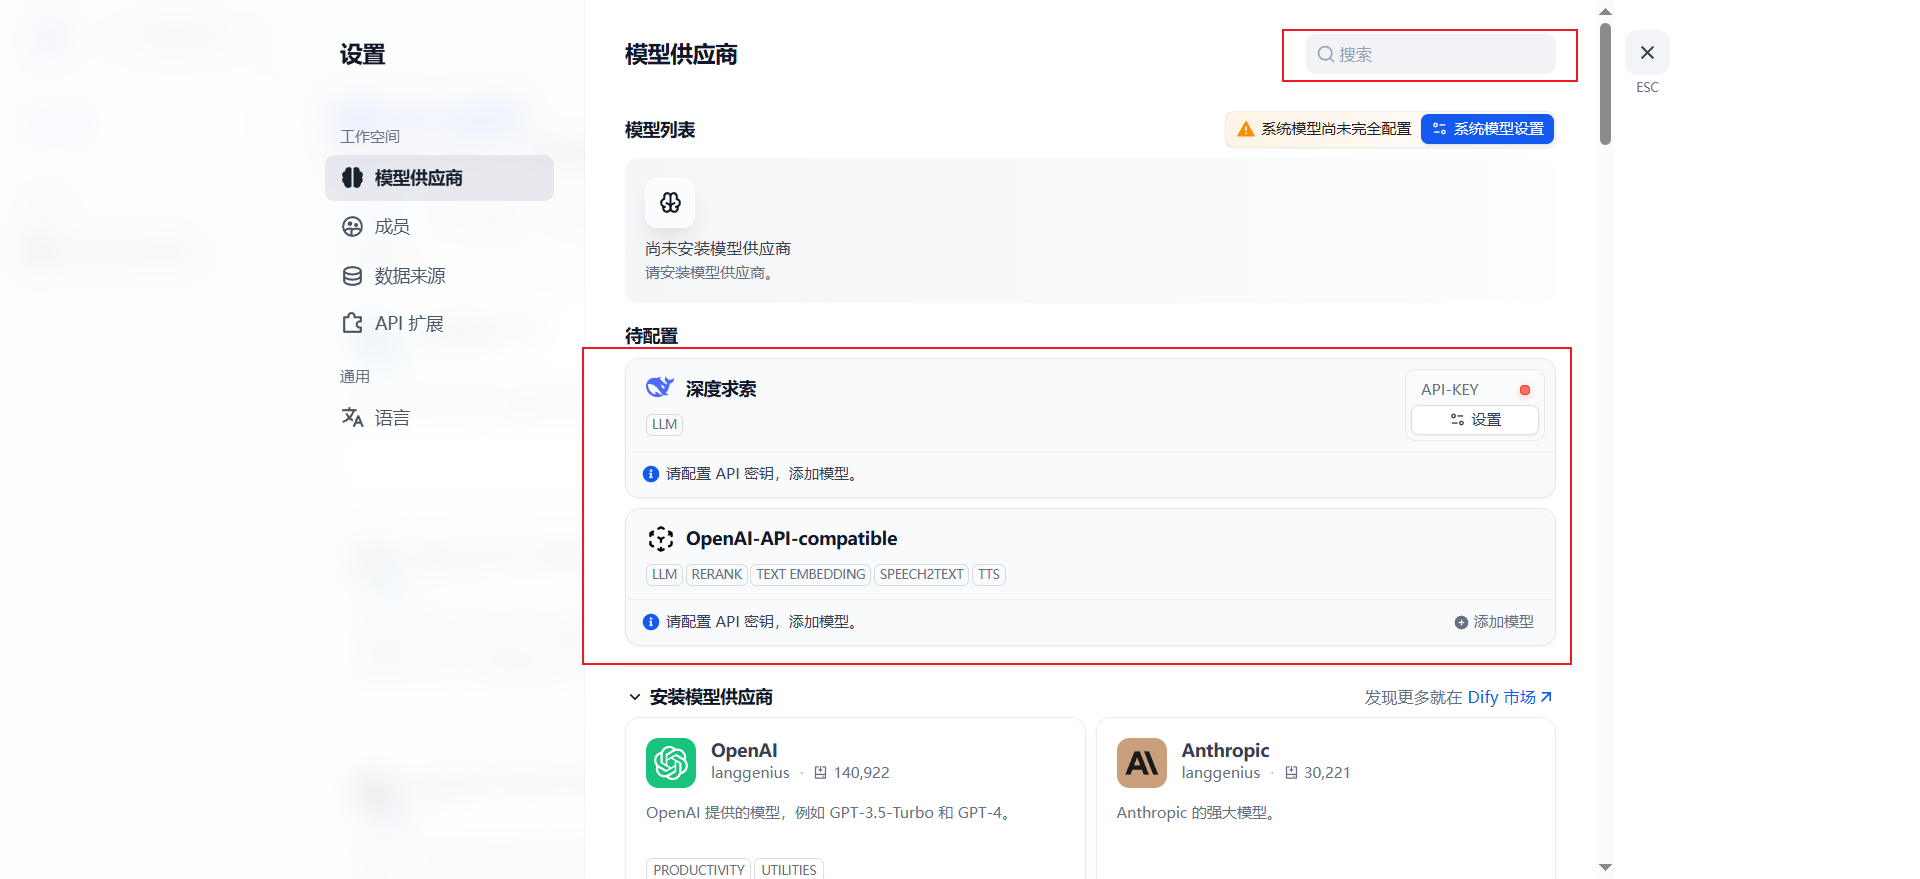Click the PRODUCTIVITY tag on OpenAI card
Screen dimensions: 1920x879
(699, 870)
